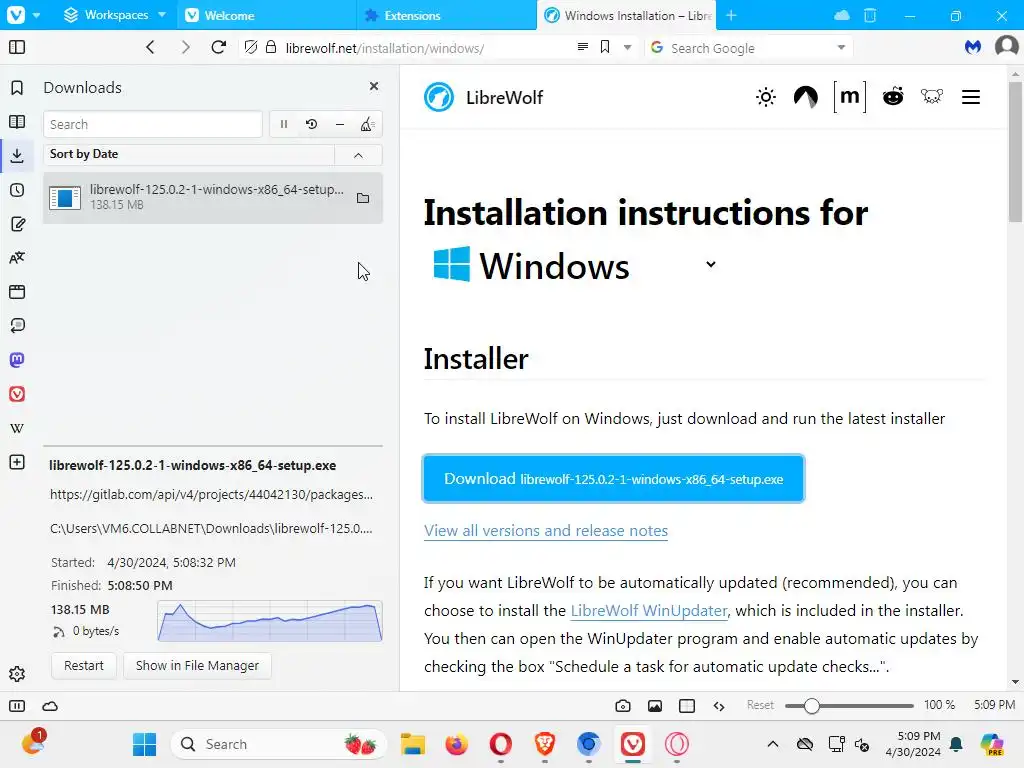Open Firefox from the taskbar
Screen dimensions: 1024x768
(456, 744)
